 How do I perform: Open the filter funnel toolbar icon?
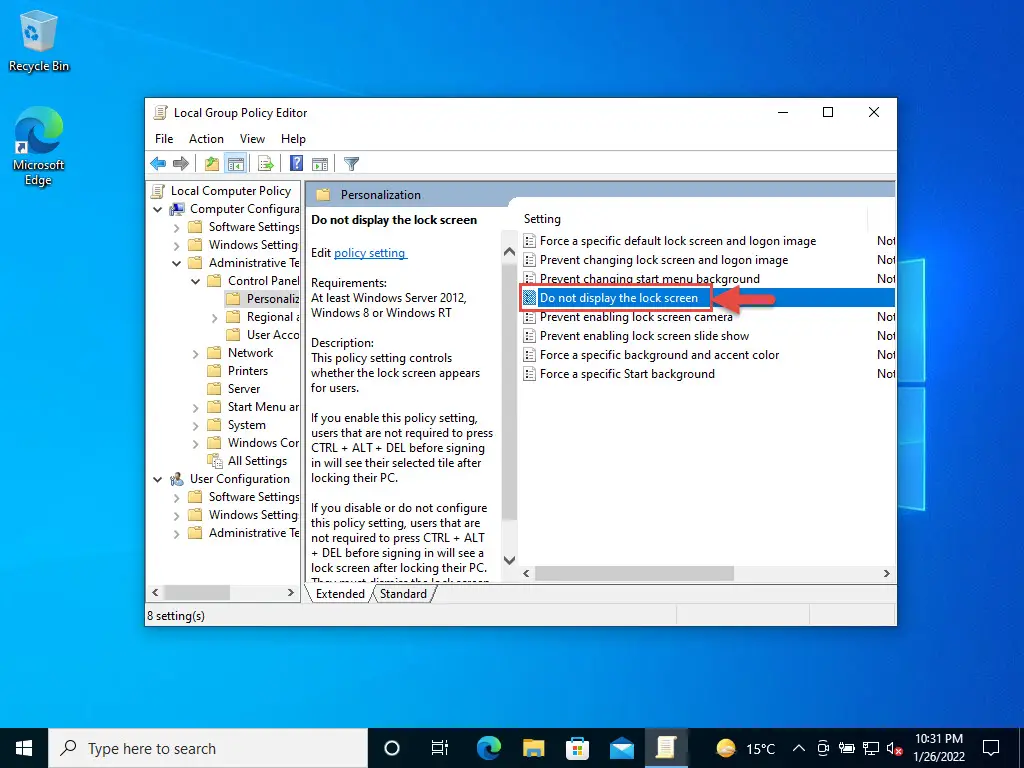point(351,163)
